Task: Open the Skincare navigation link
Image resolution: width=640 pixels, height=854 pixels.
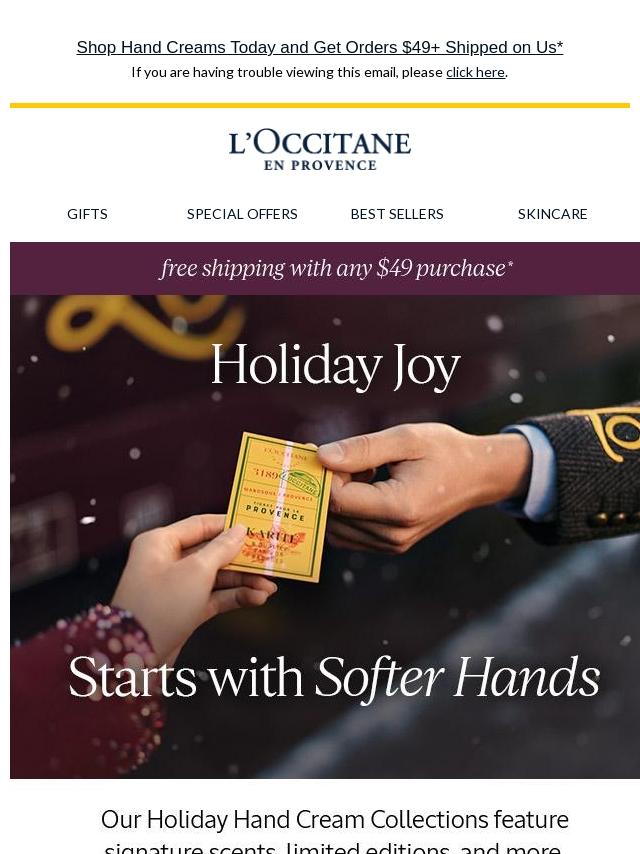Action: [552, 214]
